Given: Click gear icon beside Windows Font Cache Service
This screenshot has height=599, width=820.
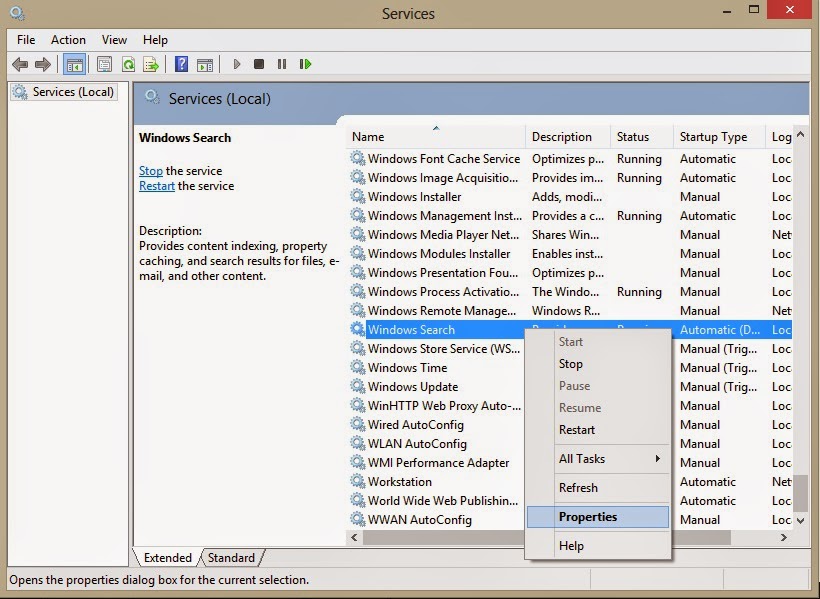Looking at the screenshot, I should [358, 158].
